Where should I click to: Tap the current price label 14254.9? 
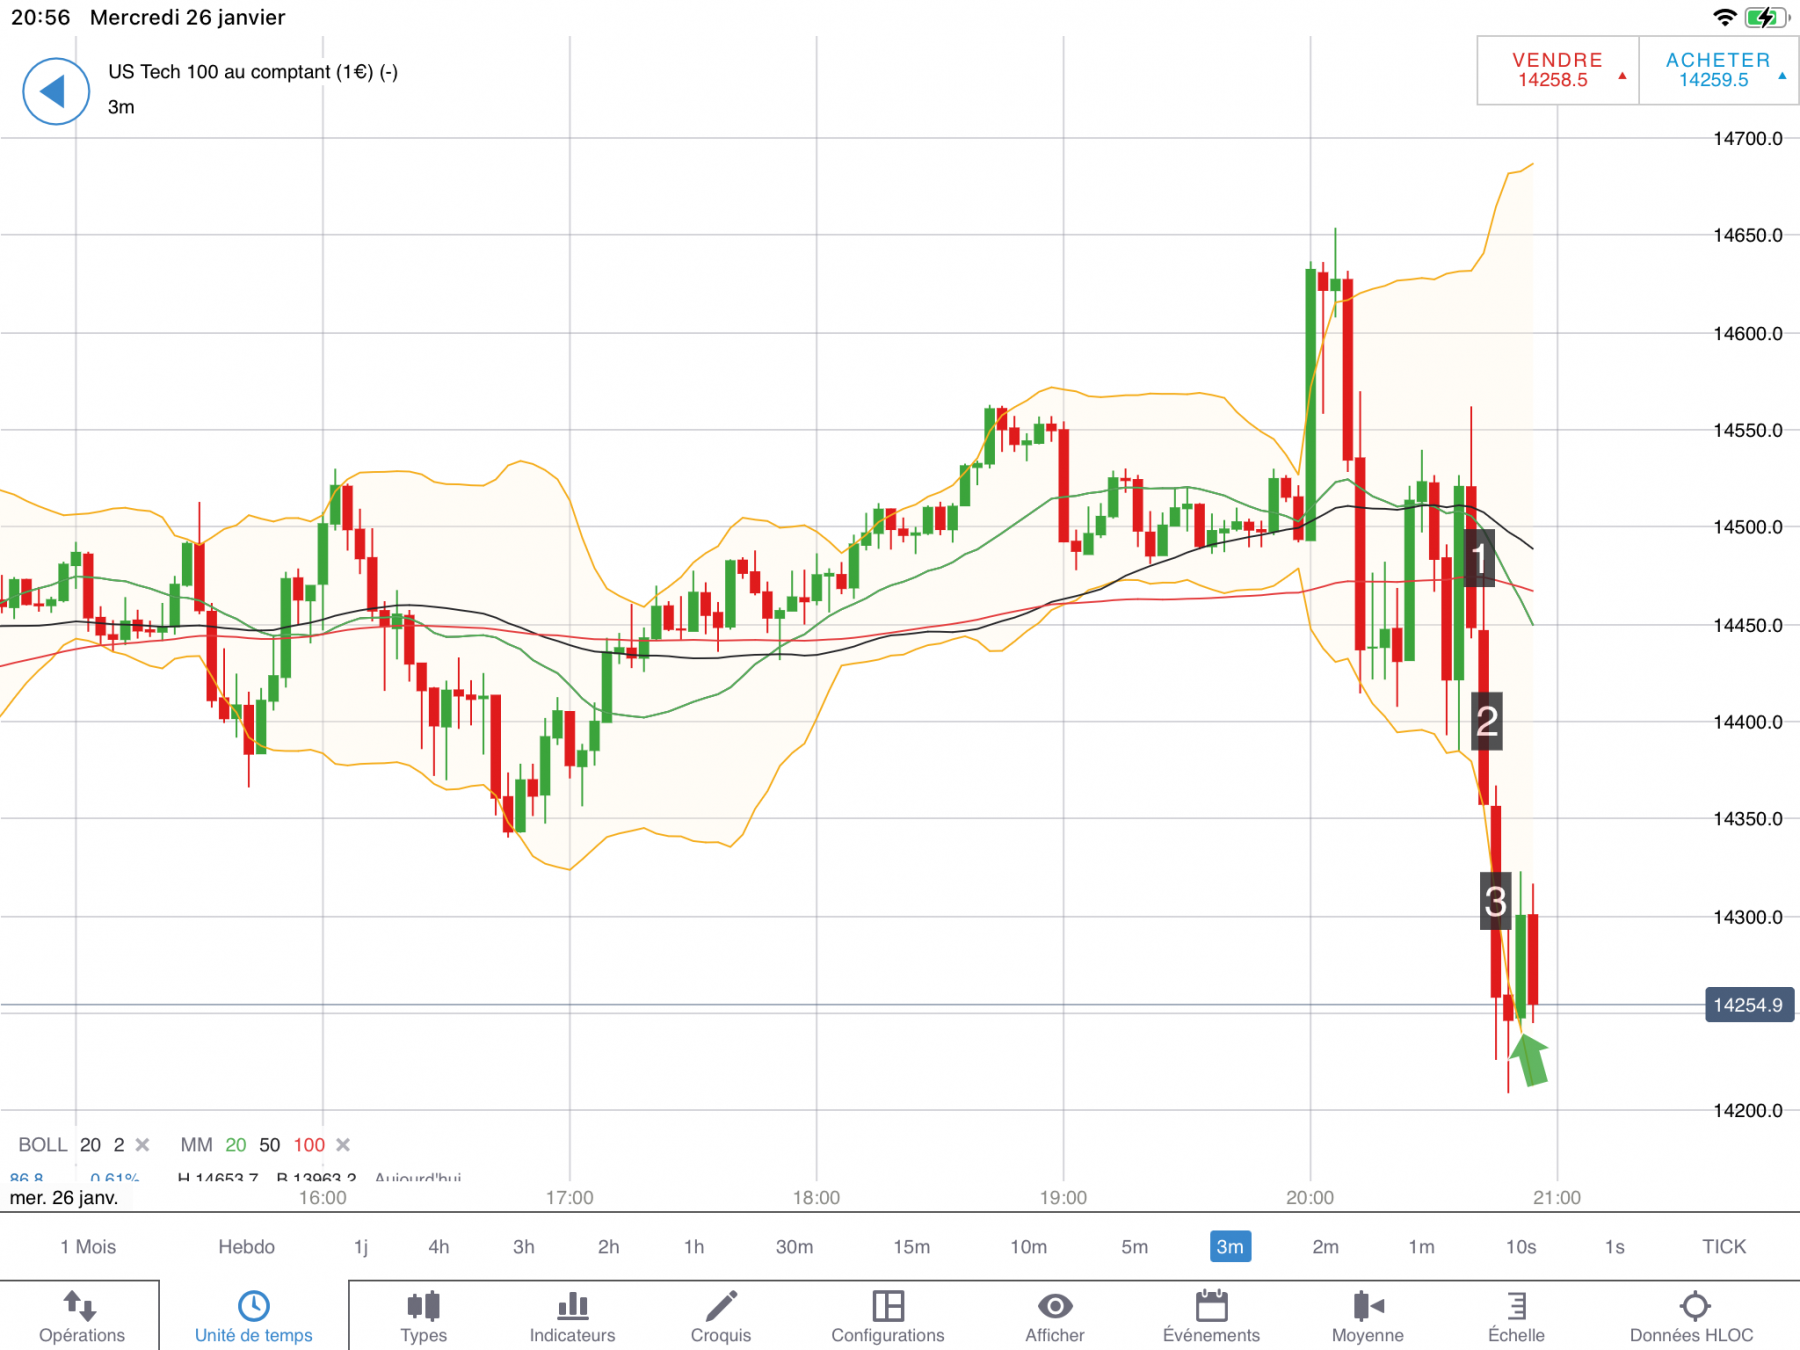click(x=1748, y=1005)
